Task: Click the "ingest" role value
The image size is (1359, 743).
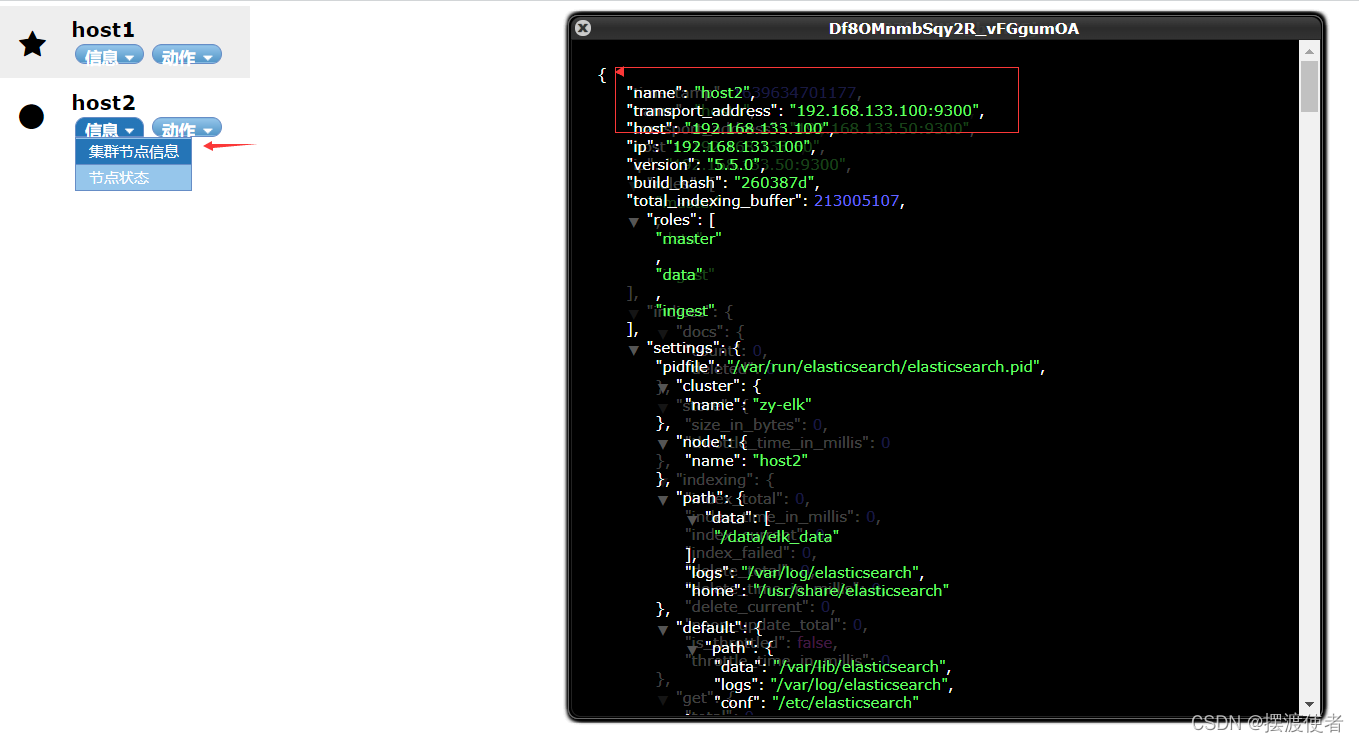Action: [687, 311]
